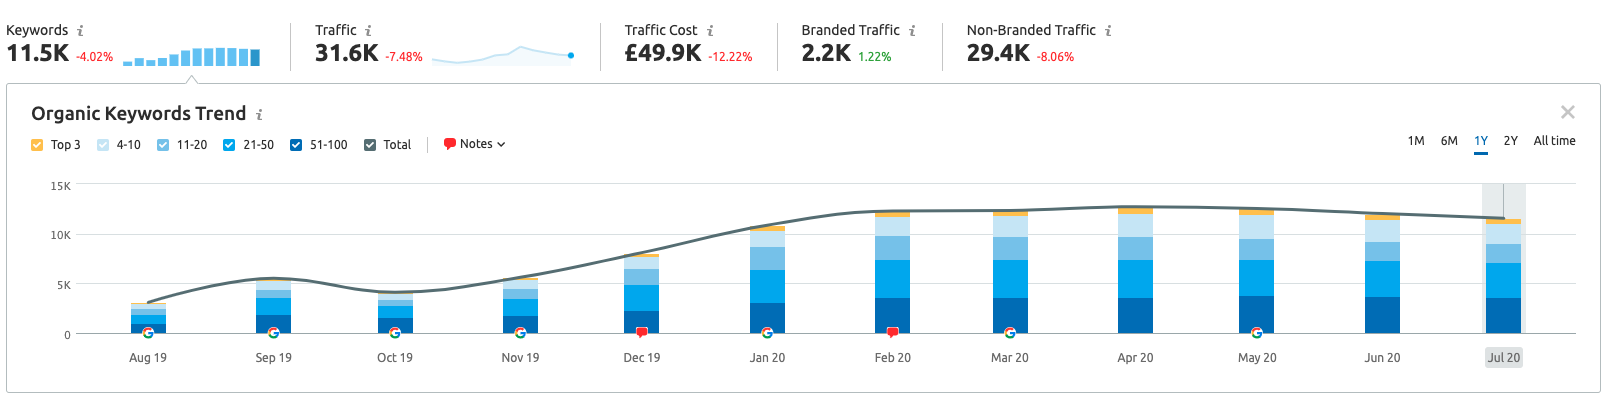Toggle the 51-100 positions checkbox
Image resolution: width=1606 pixels, height=398 pixels.
296,145
